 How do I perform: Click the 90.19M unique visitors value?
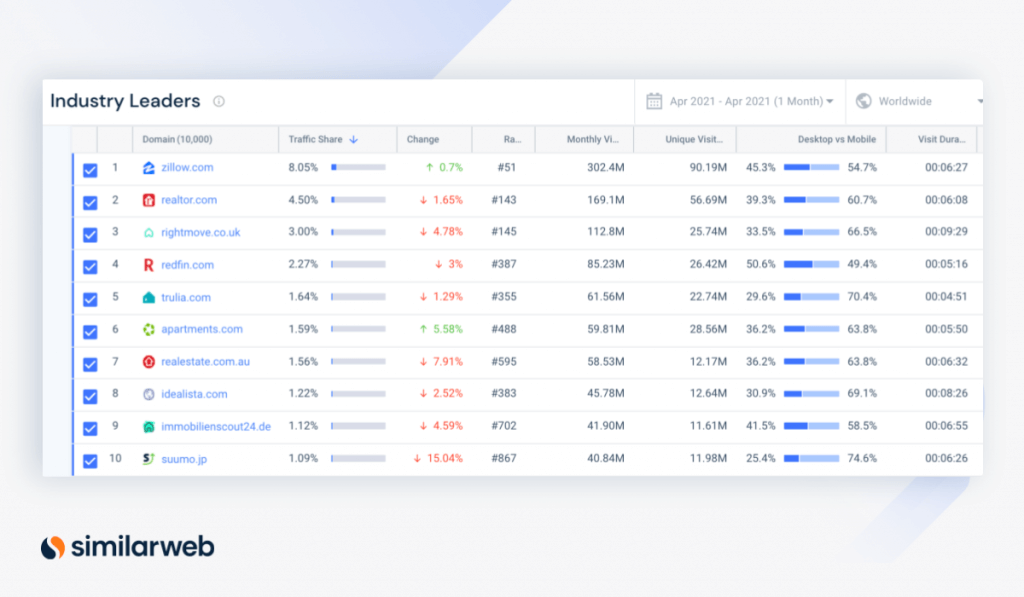pos(708,167)
